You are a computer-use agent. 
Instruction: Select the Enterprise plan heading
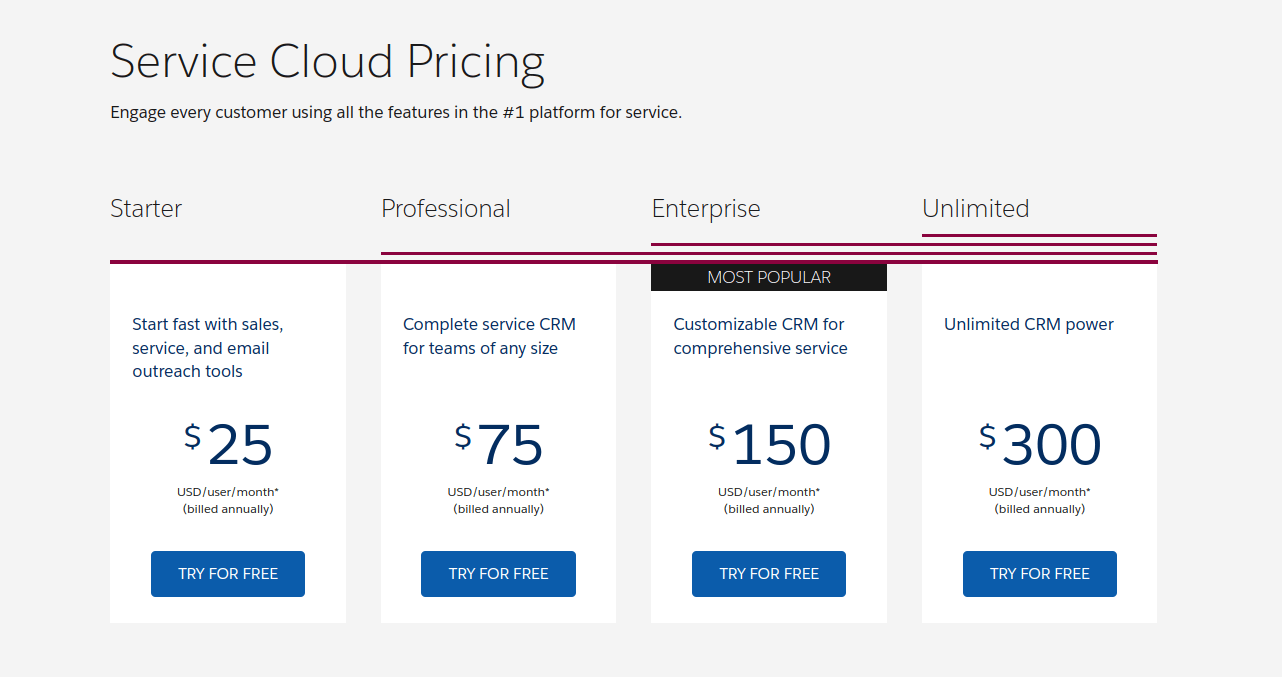[x=706, y=208]
